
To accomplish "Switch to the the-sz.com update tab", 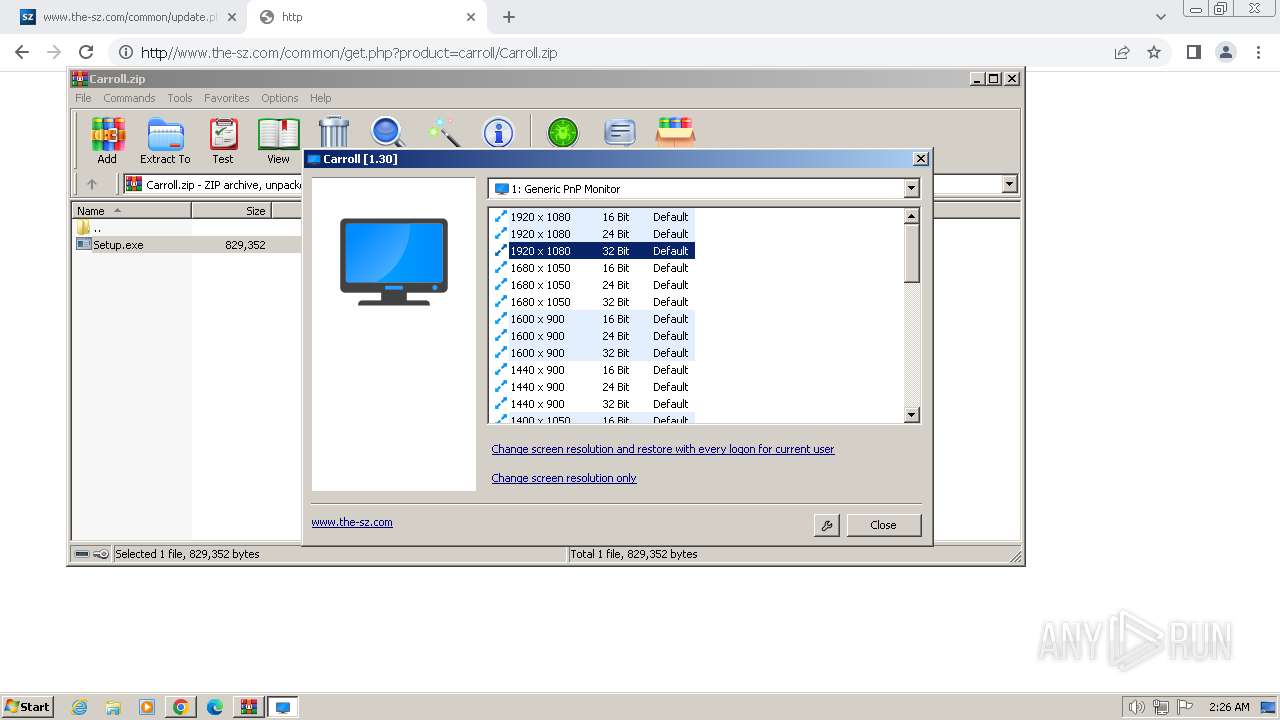I will tap(128, 17).
